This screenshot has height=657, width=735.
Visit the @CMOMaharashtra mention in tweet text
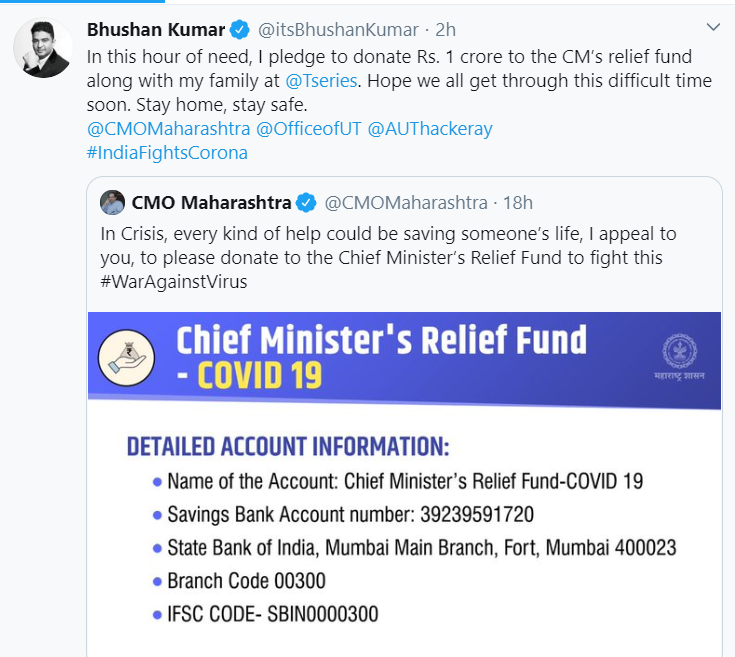coord(169,129)
